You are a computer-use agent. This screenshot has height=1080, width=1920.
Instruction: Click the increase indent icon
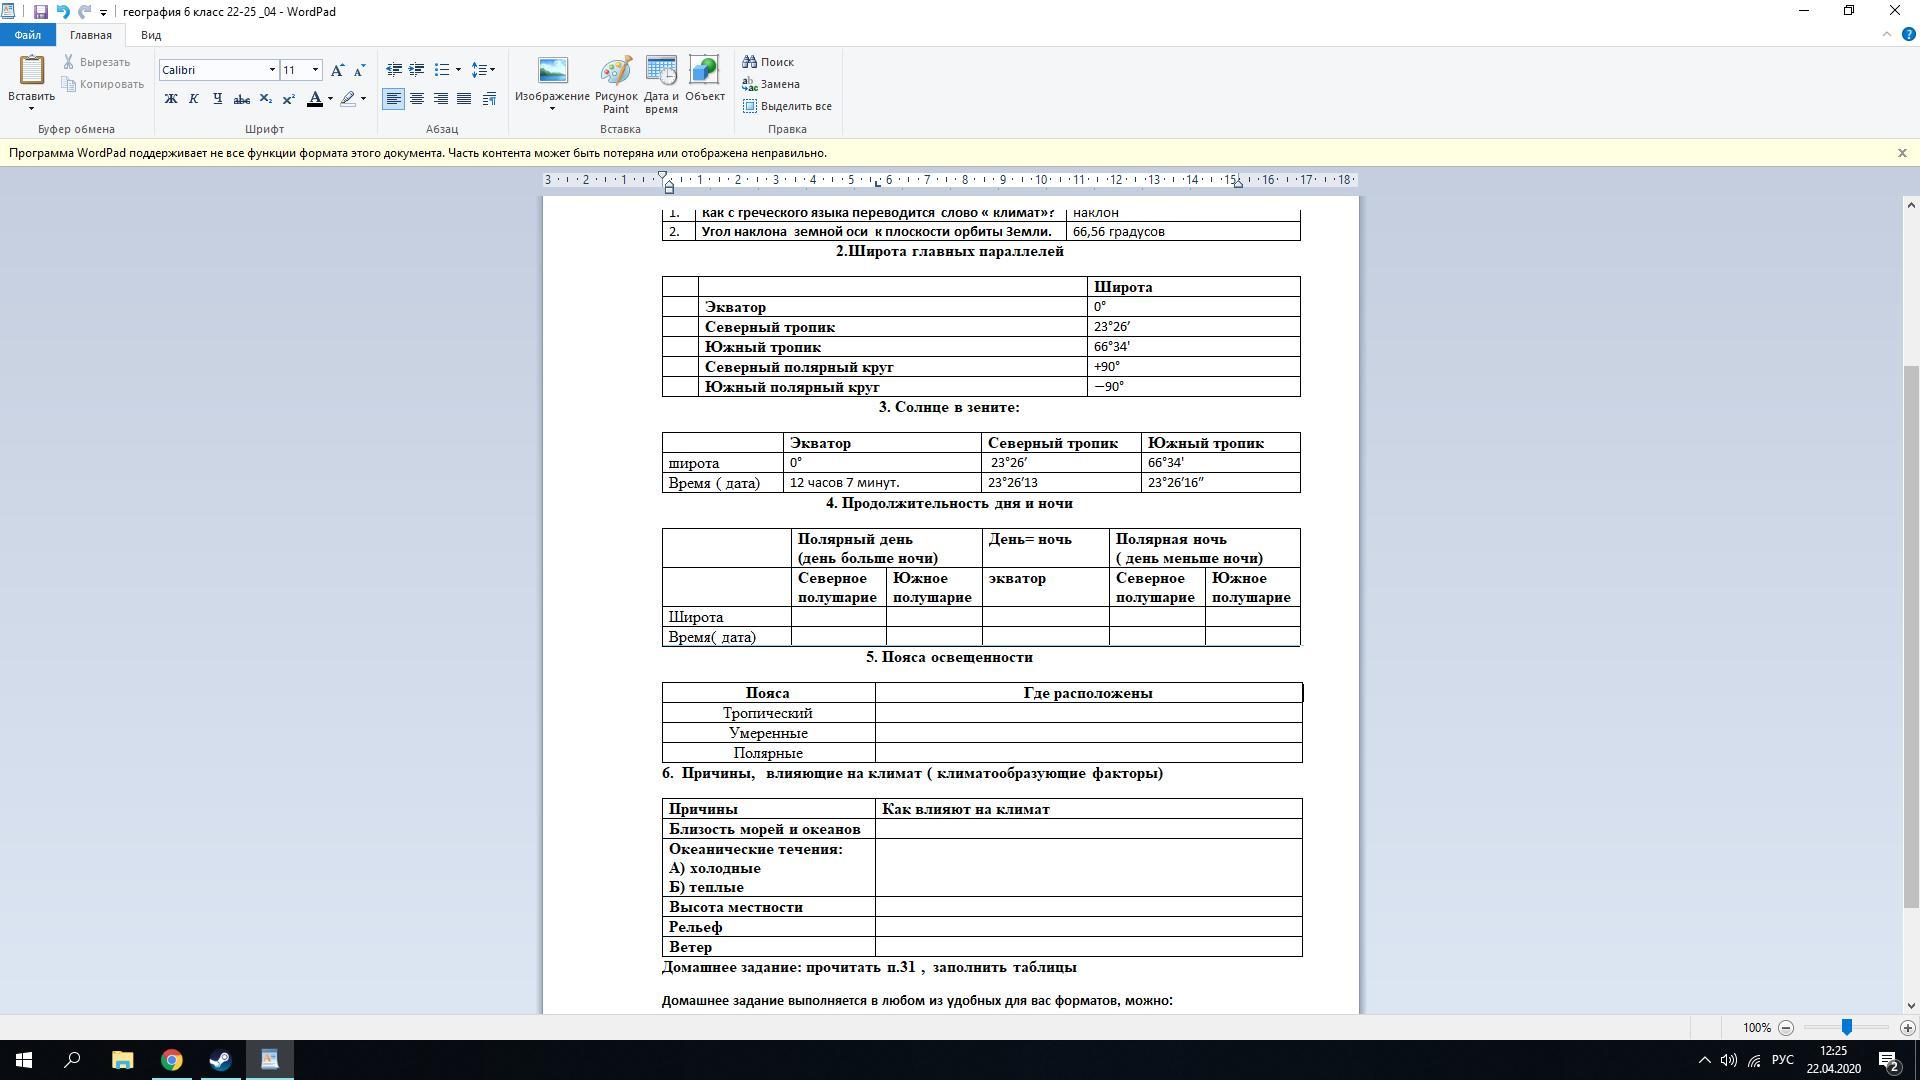[x=416, y=70]
